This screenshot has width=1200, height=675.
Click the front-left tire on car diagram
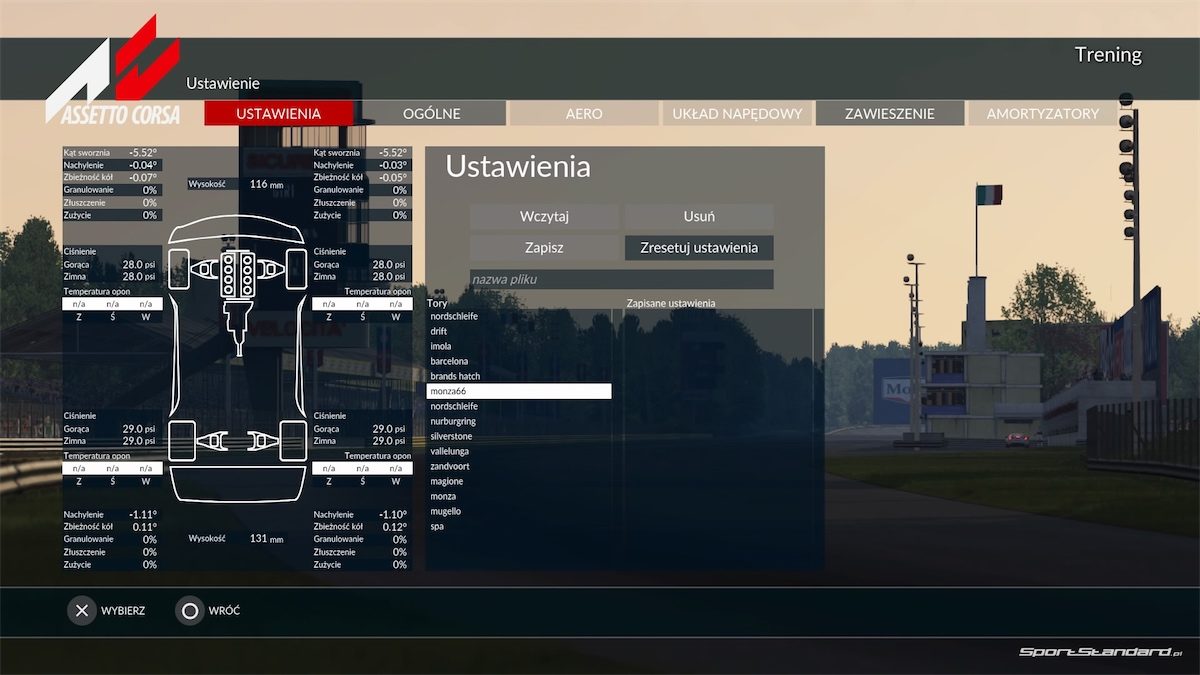[x=180, y=269]
